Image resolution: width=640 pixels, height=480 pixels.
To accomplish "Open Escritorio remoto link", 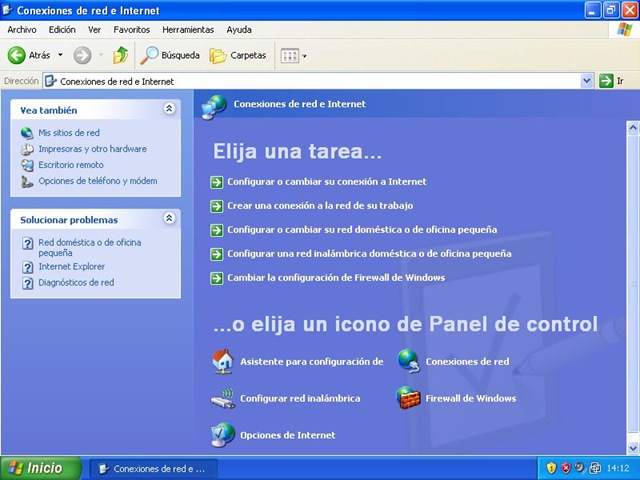I will (x=71, y=165).
